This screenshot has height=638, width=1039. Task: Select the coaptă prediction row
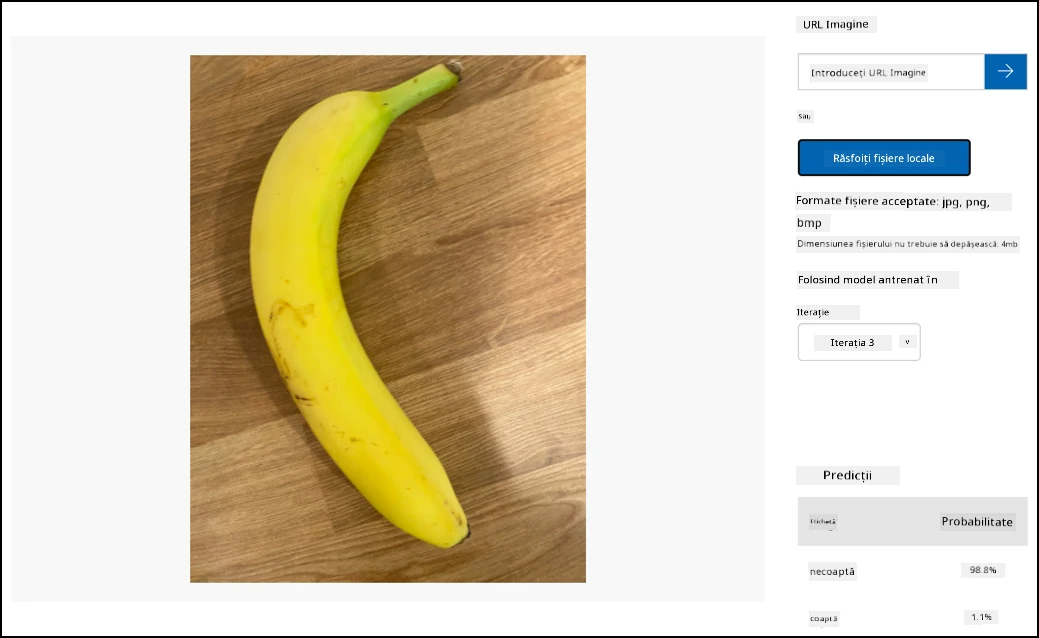click(912, 617)
